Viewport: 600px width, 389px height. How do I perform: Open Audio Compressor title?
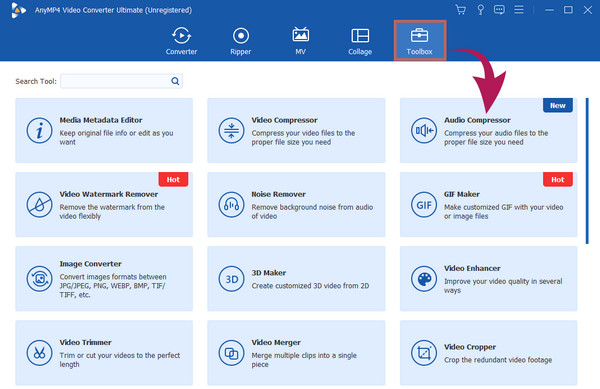[x=477, y=120]
